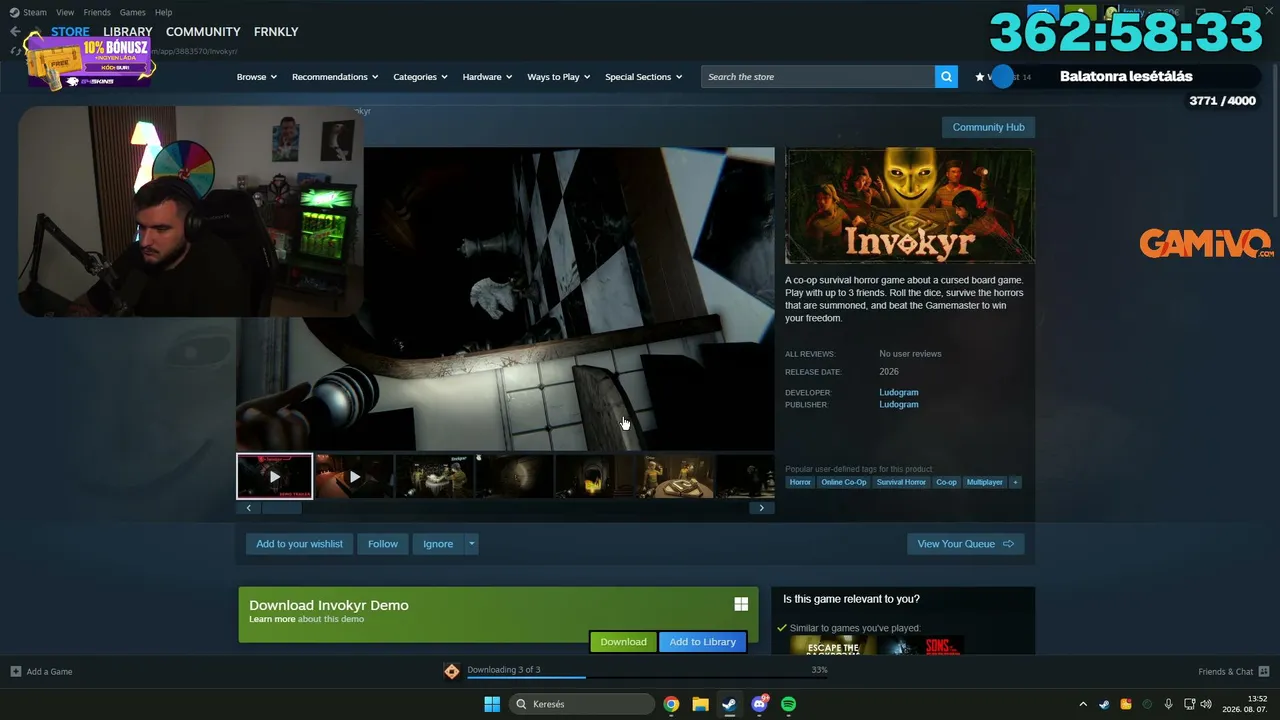Click the Community Hub button
The image size is (1280, 720).
pyautogui.click(x=988, y=127)
